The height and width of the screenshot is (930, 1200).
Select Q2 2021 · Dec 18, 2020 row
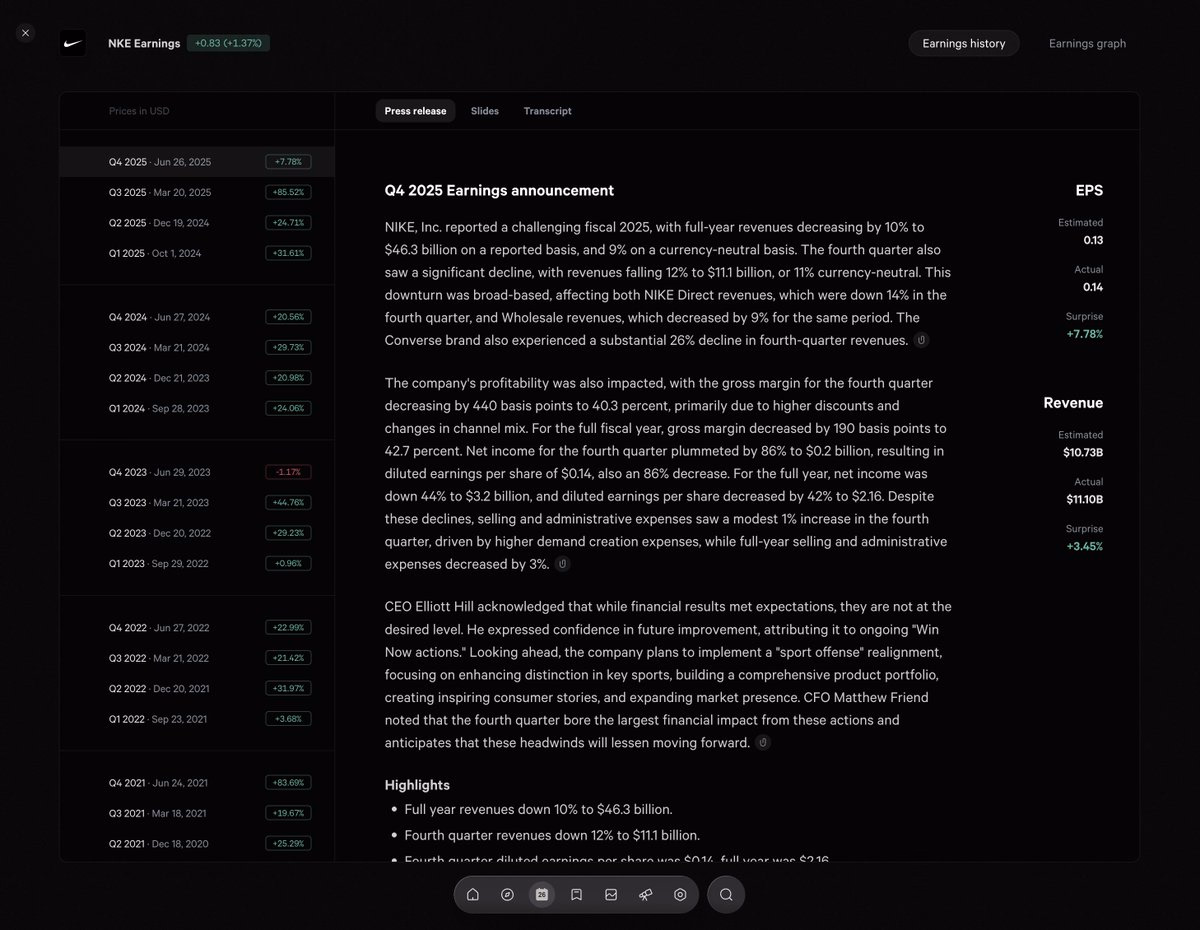[197, 844]
